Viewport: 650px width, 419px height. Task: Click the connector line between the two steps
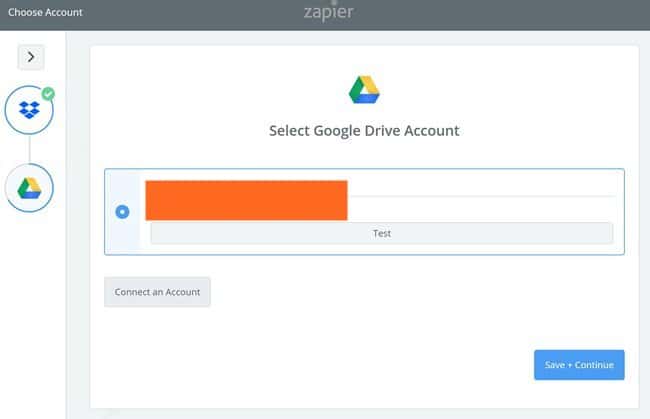click(x=29, y=148)
